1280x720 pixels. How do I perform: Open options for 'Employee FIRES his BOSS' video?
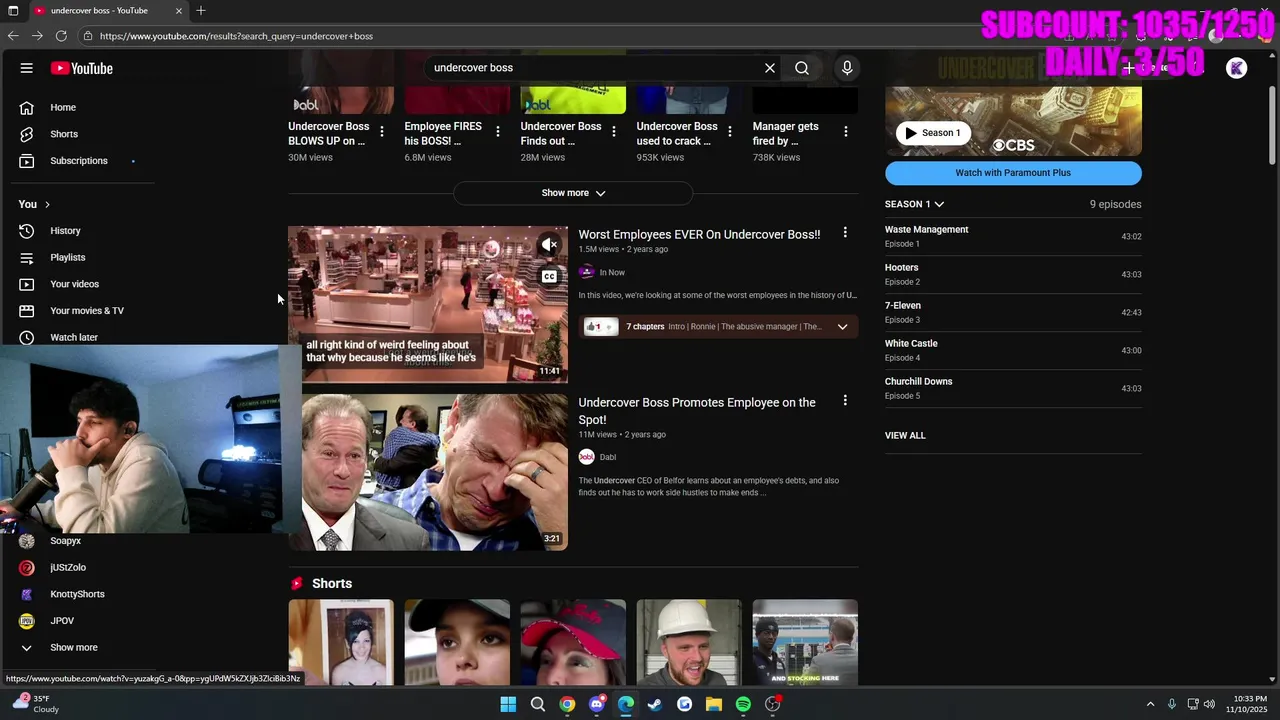(x=498, y=131)
